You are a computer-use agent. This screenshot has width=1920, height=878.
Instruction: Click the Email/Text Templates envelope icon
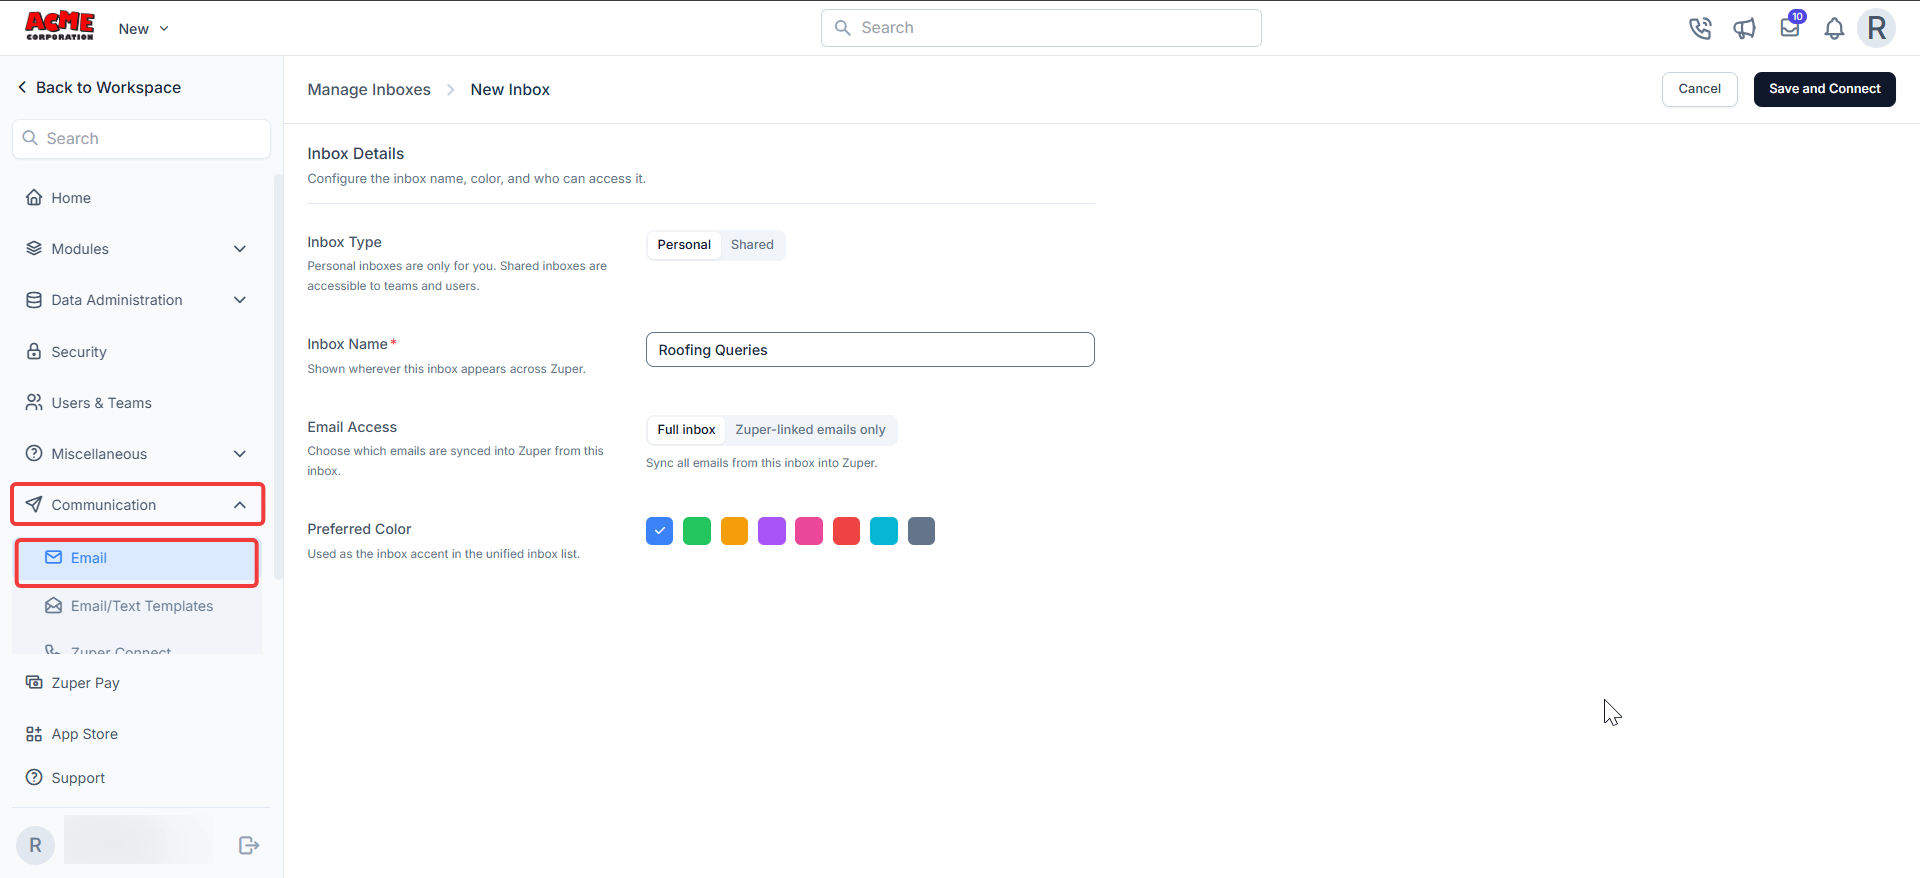point(54,605)
